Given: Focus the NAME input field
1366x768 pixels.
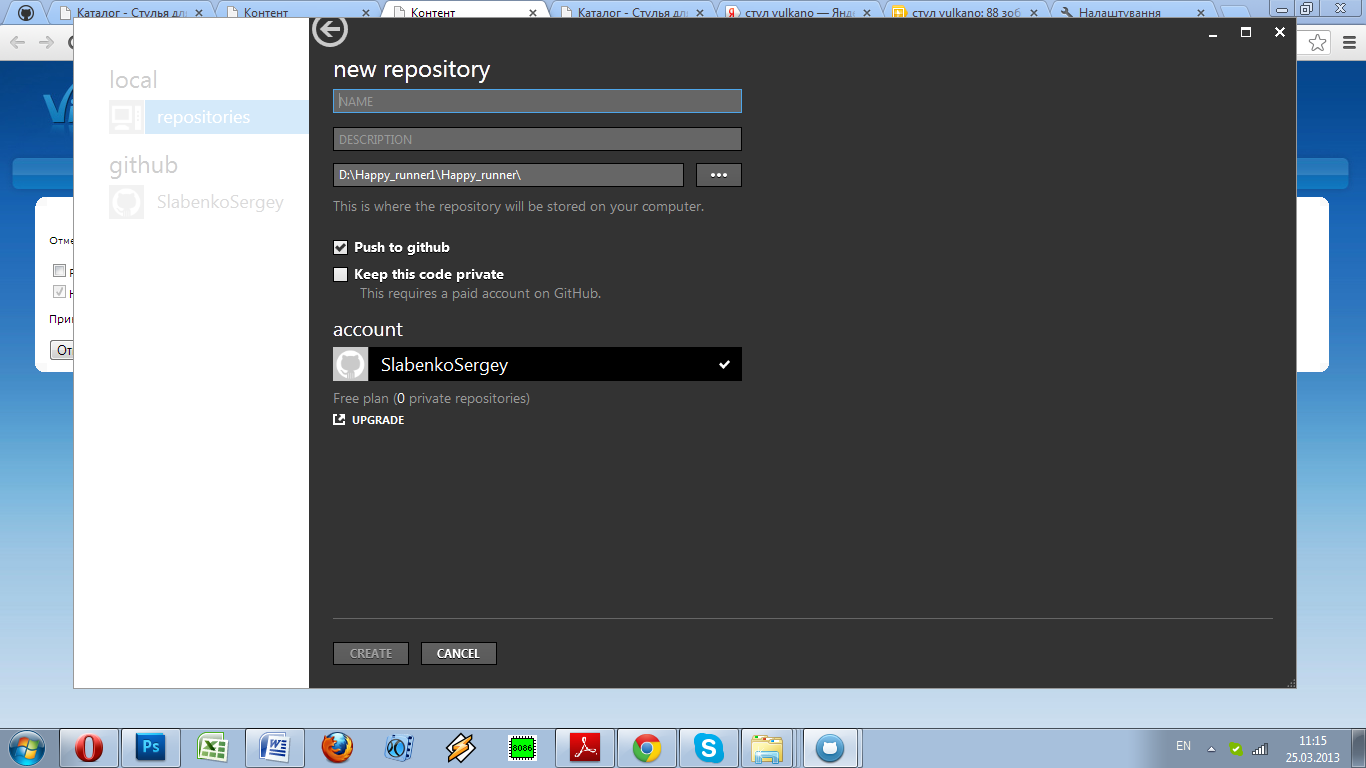Looking at the screenshot, I should point(537,101).
